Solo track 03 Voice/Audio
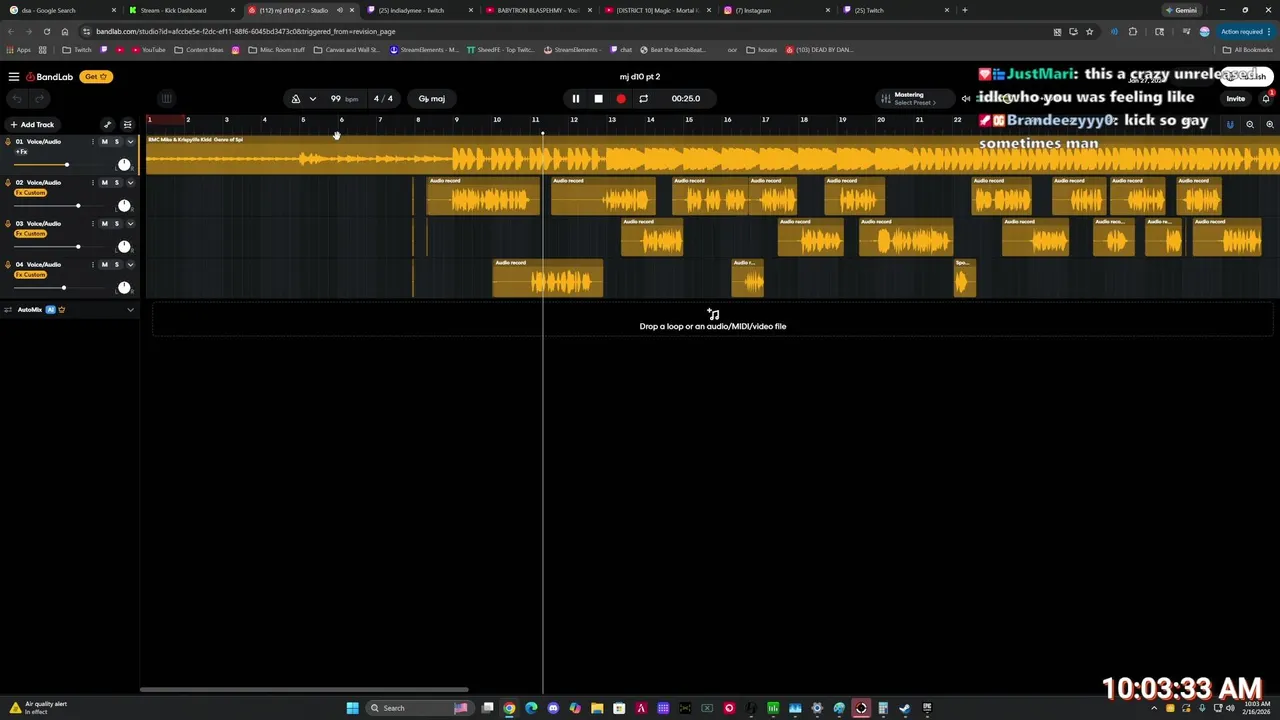 click(x=116, y=224)
